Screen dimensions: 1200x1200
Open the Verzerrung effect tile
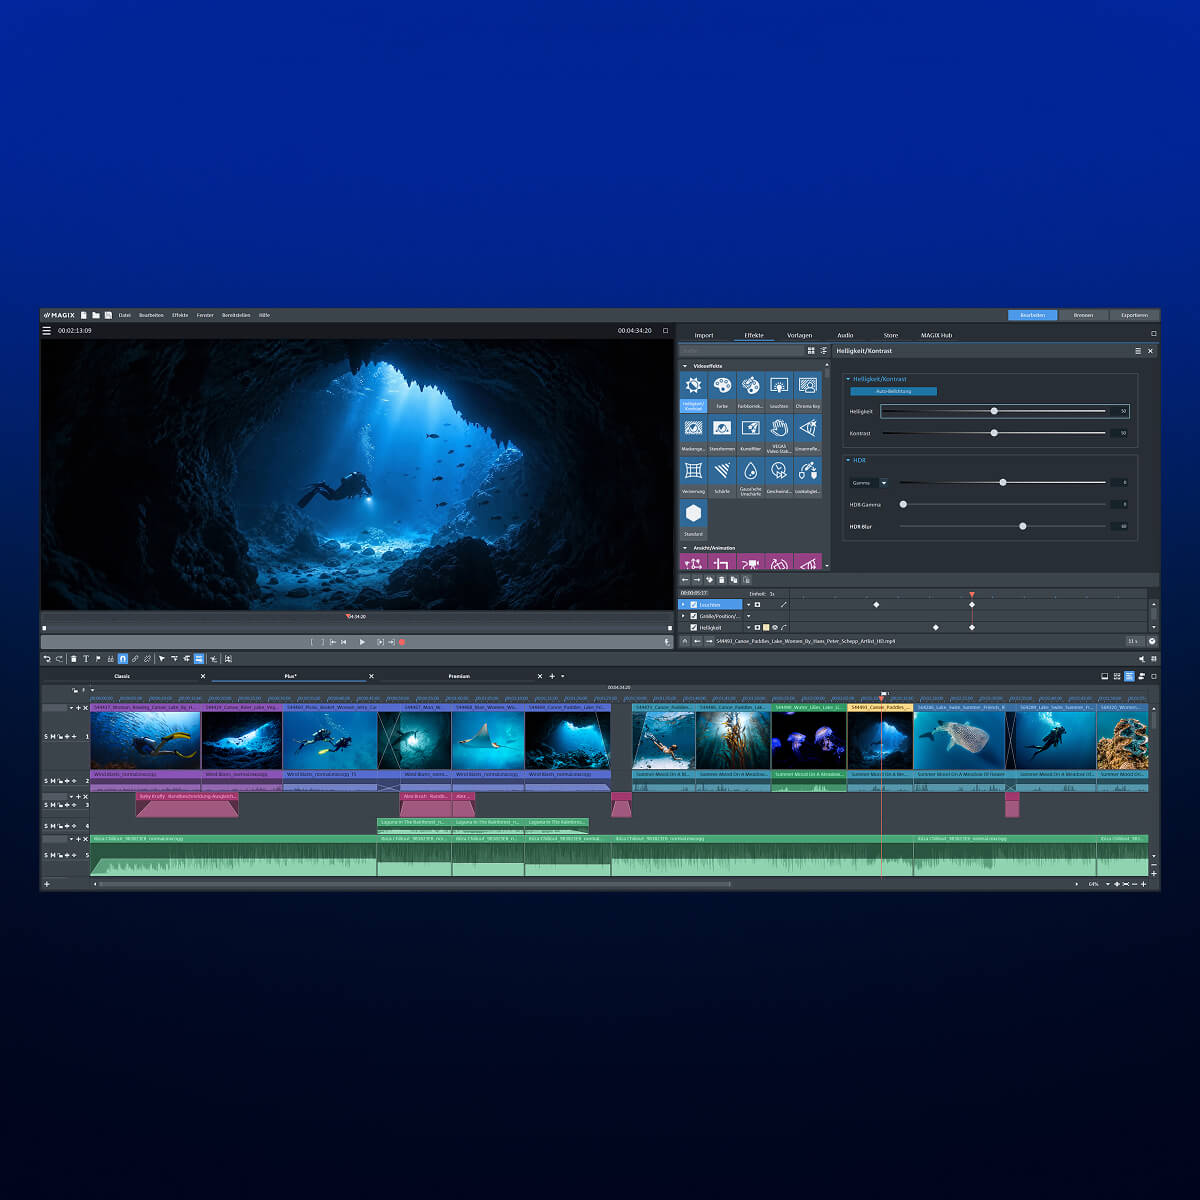(x=693, y=478)
